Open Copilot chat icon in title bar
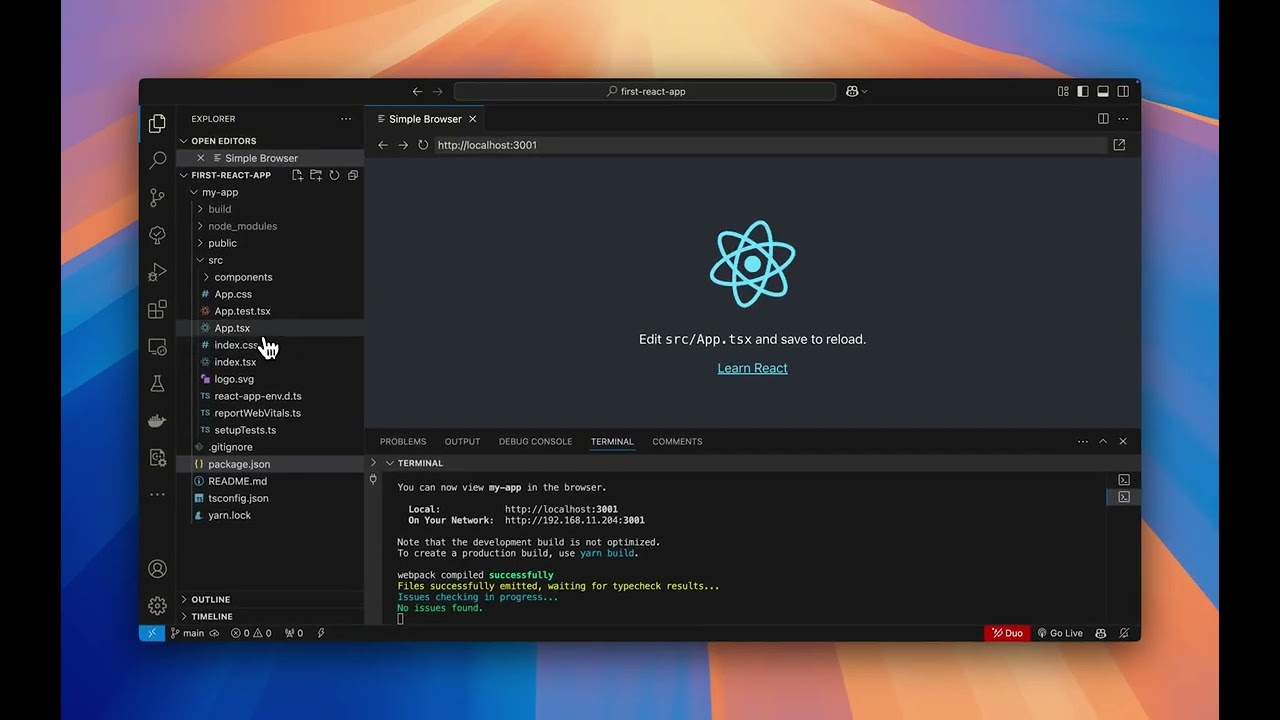Viewport: 1280px width, 720px height. tap(852, 91)
